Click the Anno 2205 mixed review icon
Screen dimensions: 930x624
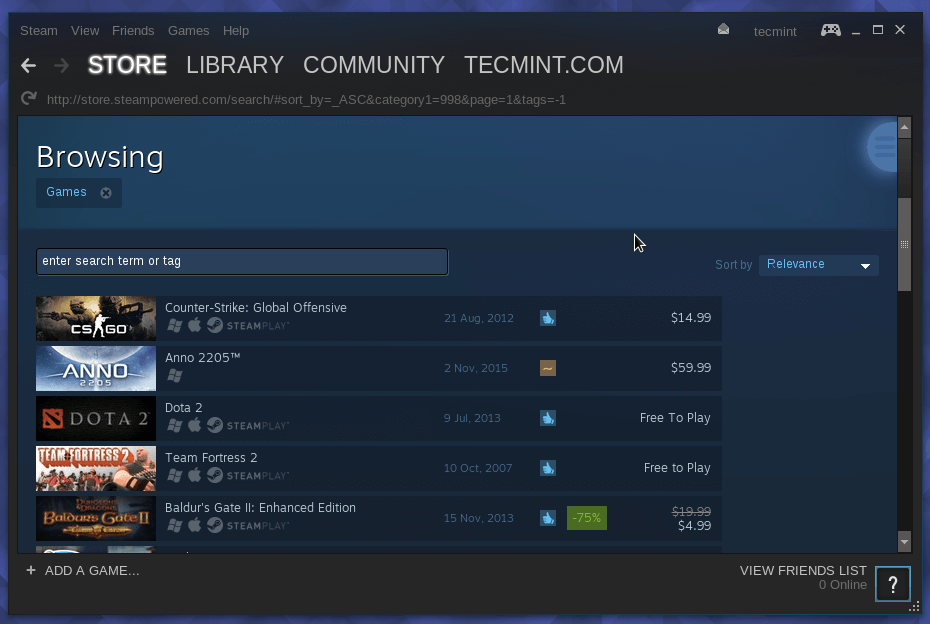(x=547, y=368)
